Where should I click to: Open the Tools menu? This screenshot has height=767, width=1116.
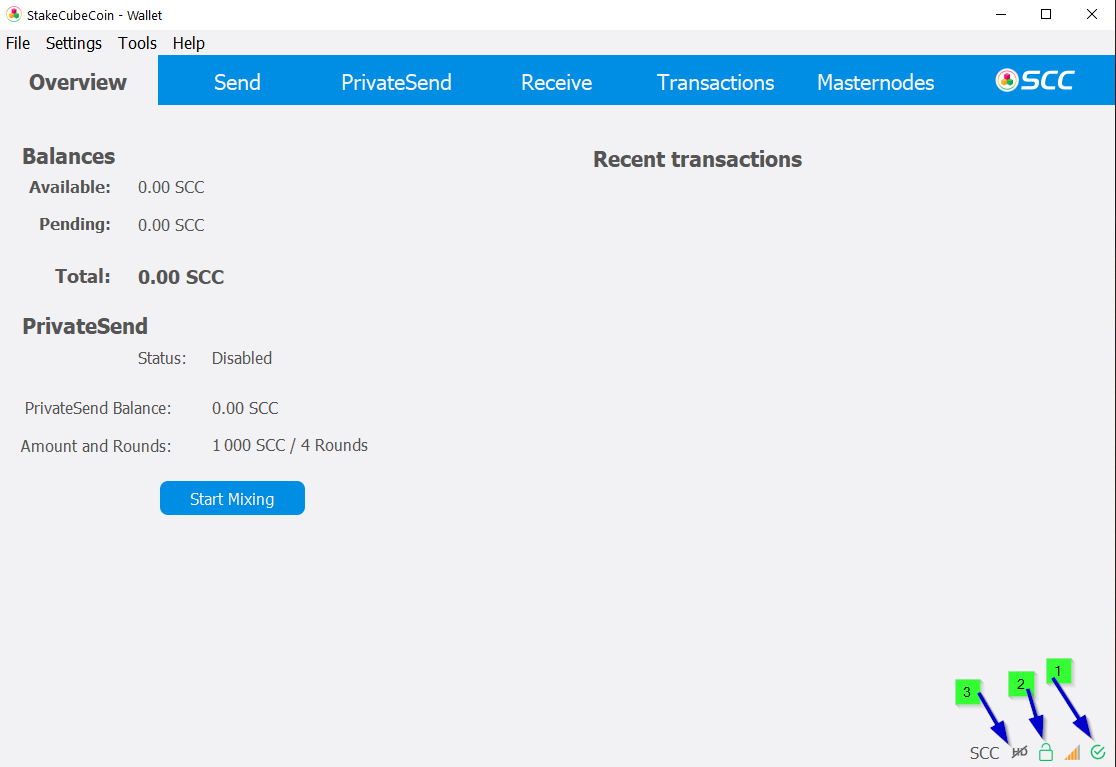tap(137, 43)
